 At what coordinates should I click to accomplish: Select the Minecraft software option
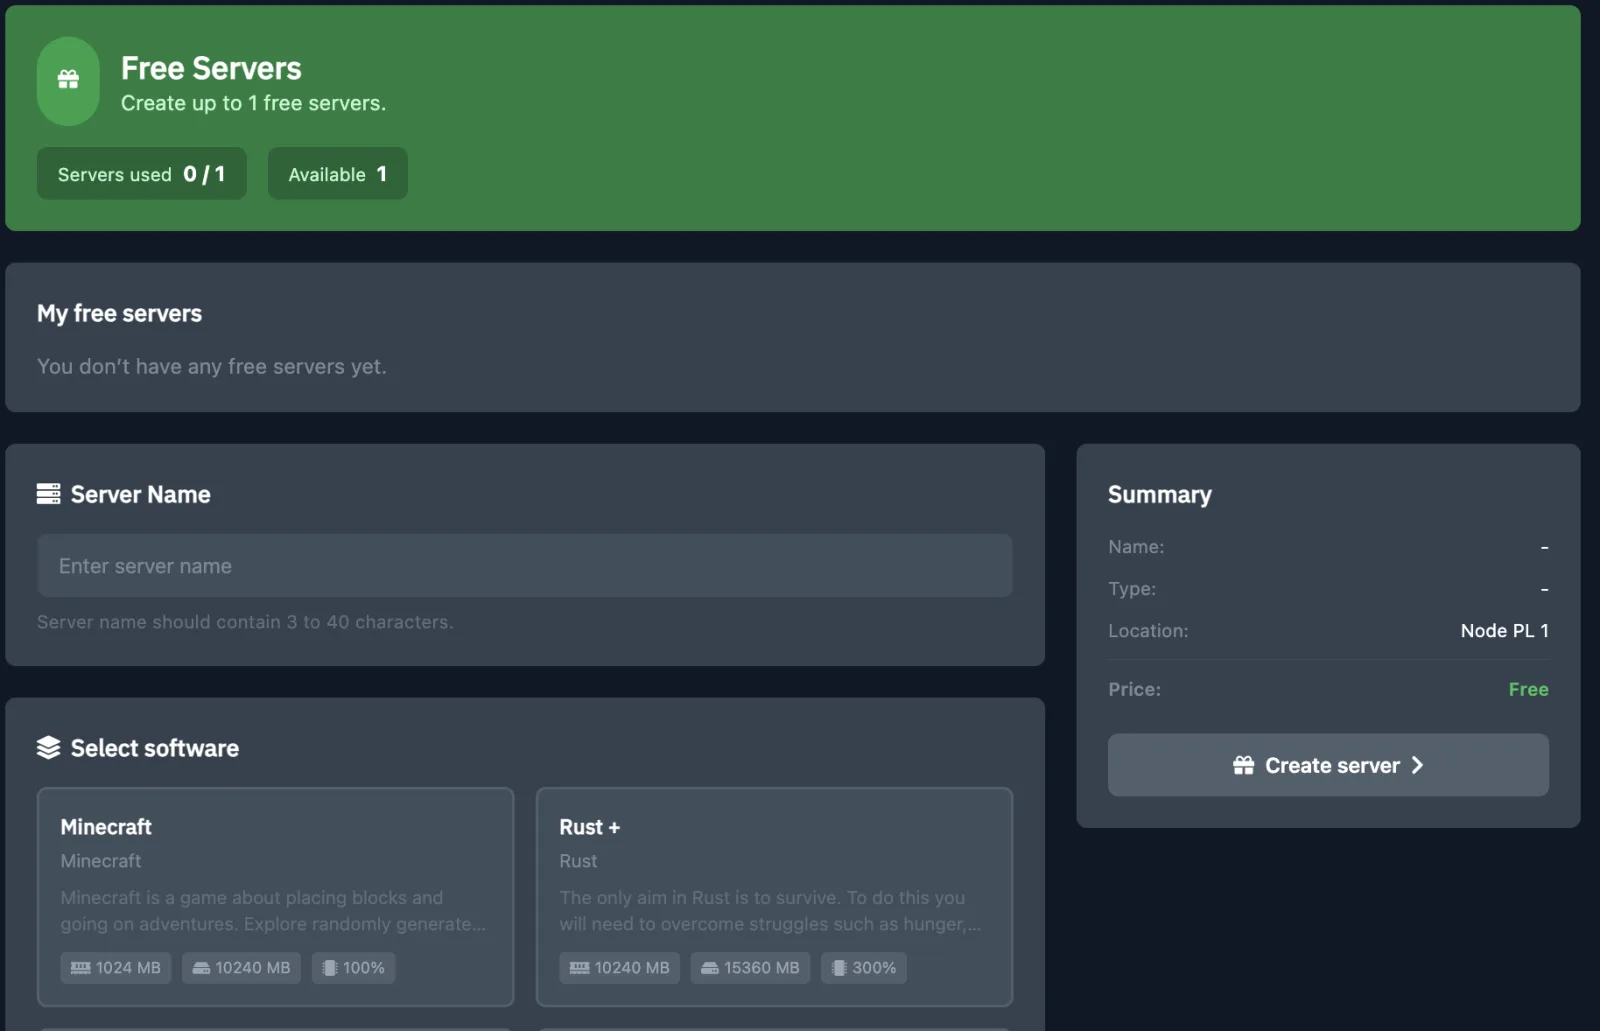(275, 895)
